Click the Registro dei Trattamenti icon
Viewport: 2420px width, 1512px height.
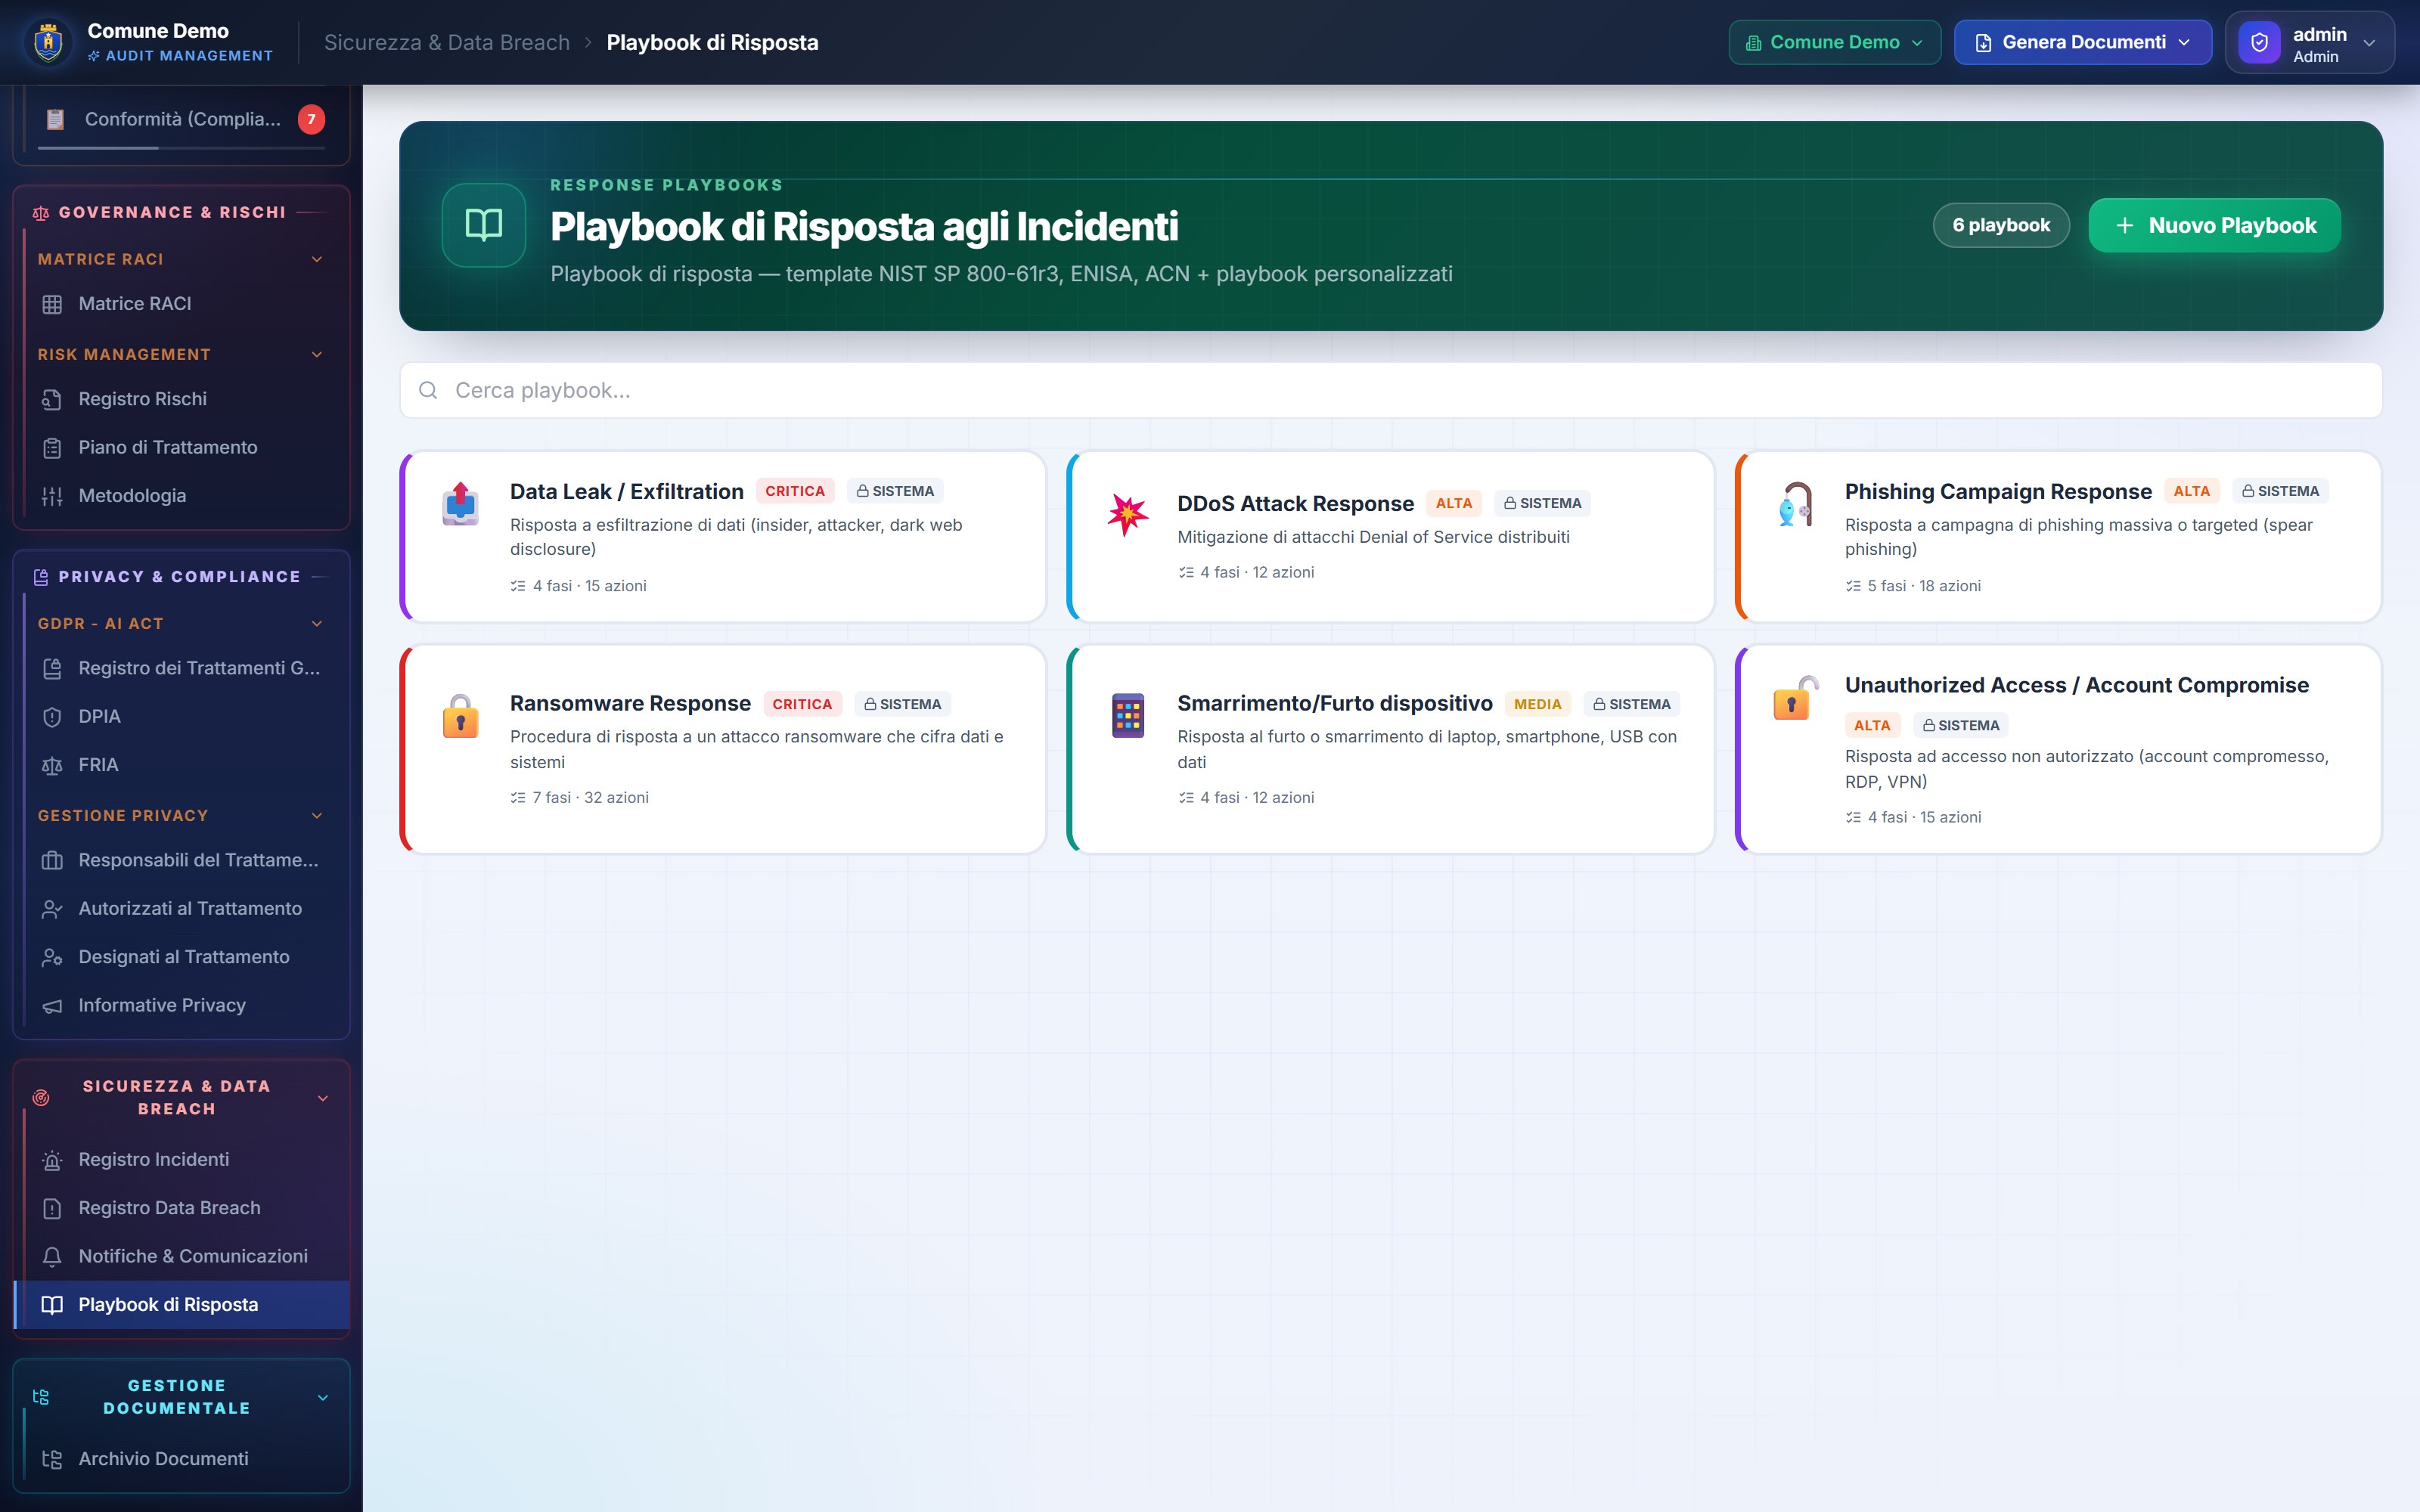pyautogui.click(x=52, y=668)
